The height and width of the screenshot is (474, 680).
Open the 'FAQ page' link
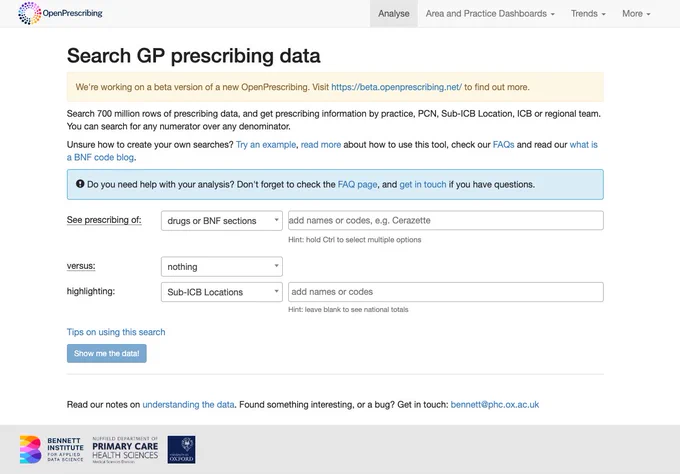click(357, 184)
